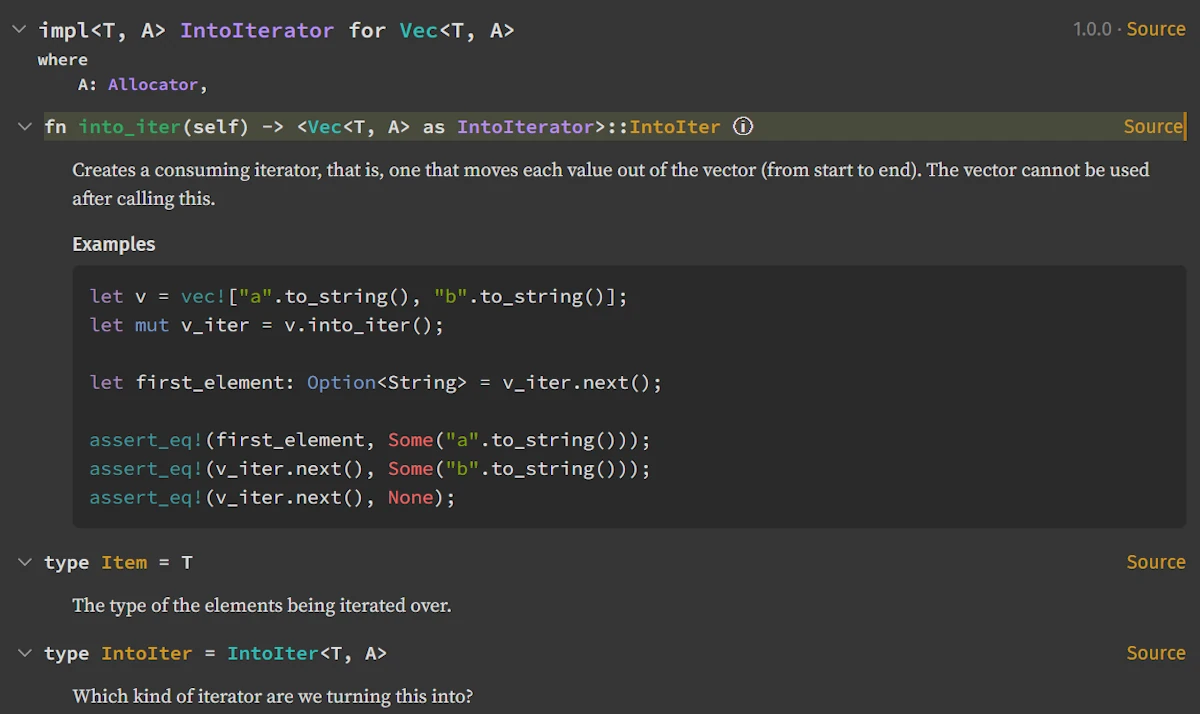The height and width of the screenshot is (714, 1200).
Task: Click the orange IntoIter associated type name
Action: click(x=146, y=653)
